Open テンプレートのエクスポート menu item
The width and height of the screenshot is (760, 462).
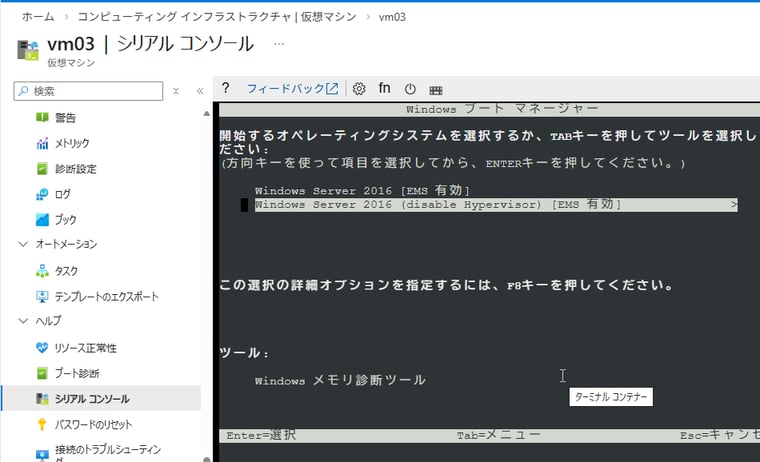pos(107,297)
